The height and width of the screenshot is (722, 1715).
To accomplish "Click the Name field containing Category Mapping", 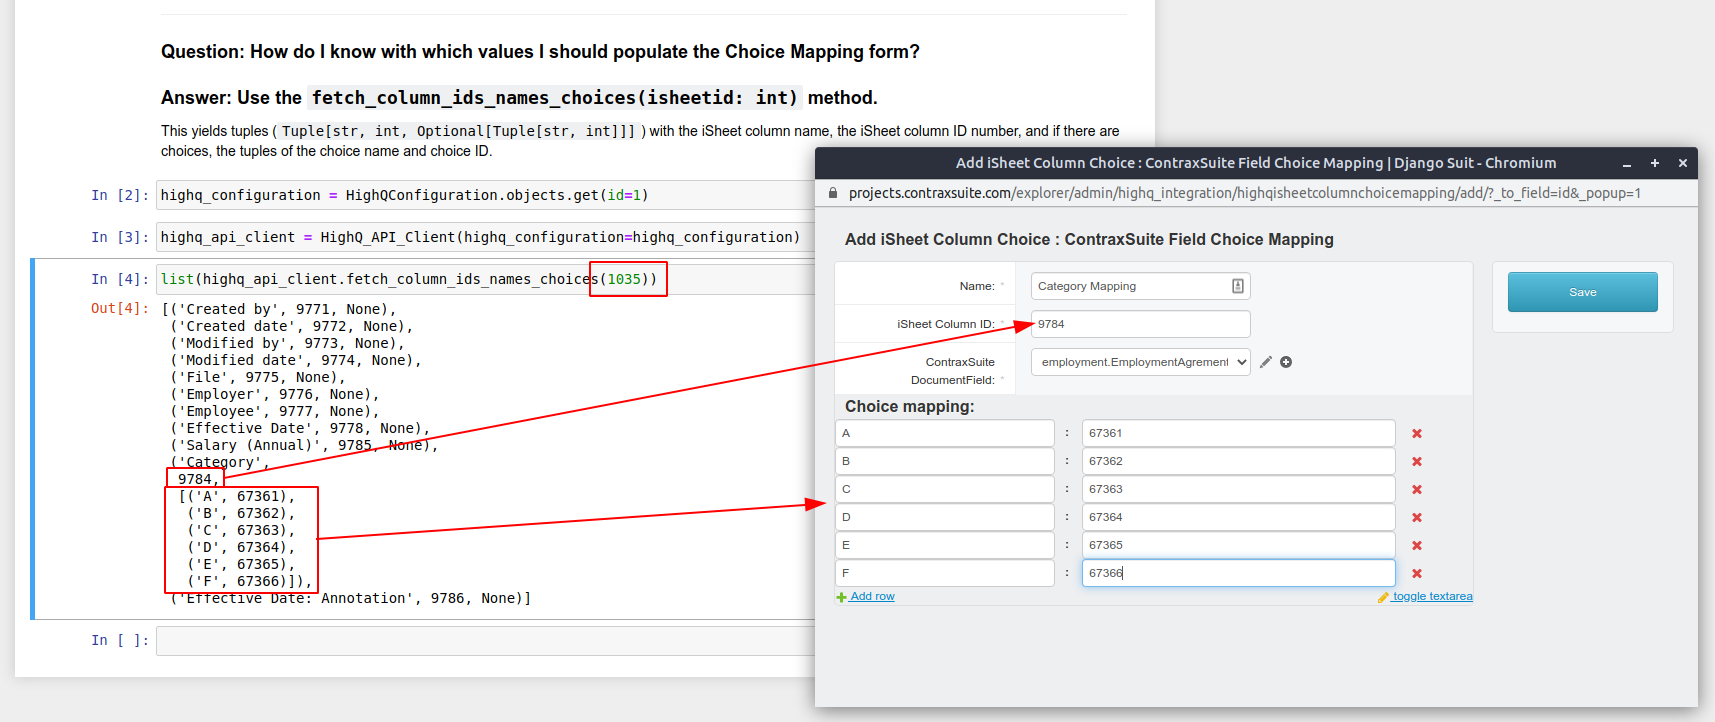I will pyautogui.click(x=1141, y=286).
